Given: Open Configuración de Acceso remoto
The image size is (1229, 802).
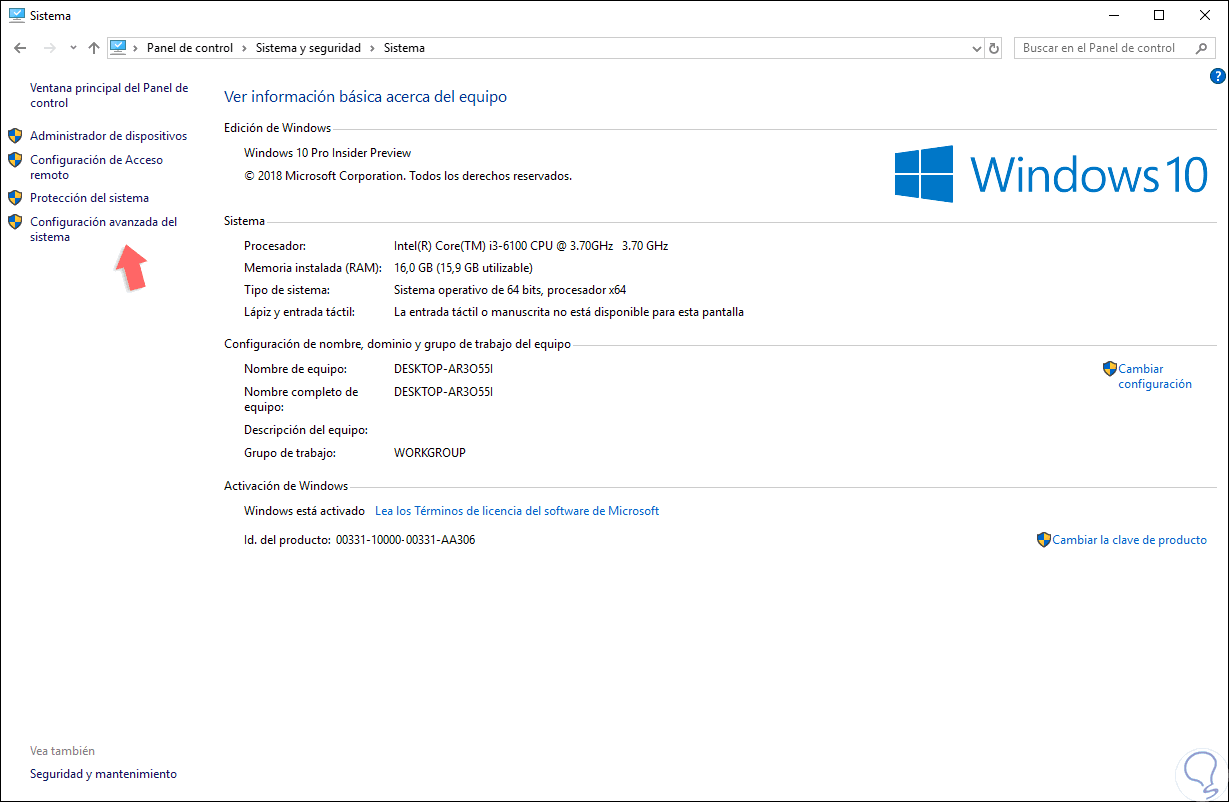Looking at the screenshot, I should tap(96, 167).
